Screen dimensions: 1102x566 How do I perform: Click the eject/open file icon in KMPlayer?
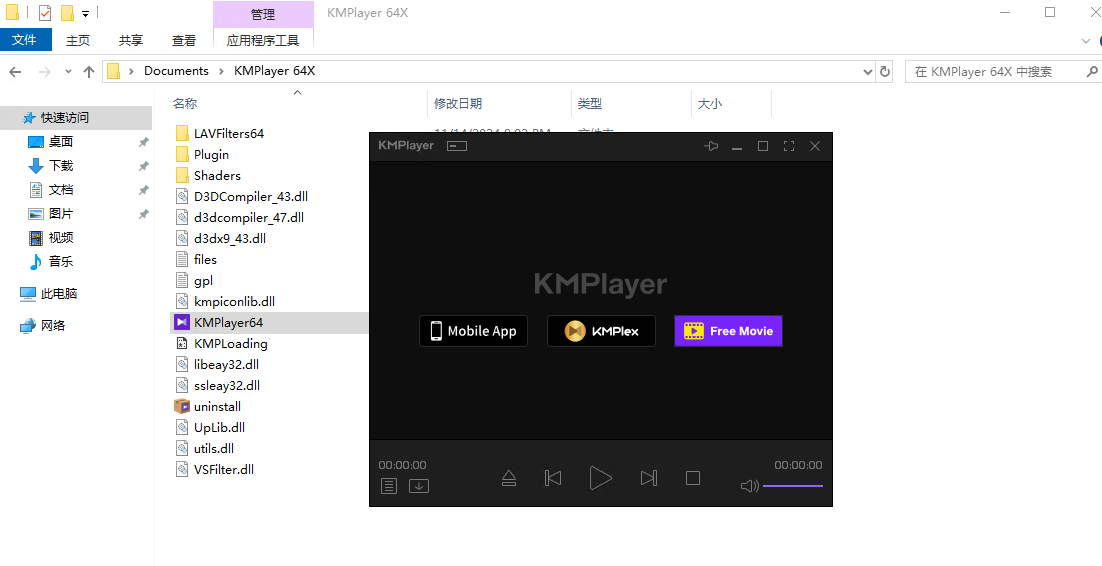509,478
